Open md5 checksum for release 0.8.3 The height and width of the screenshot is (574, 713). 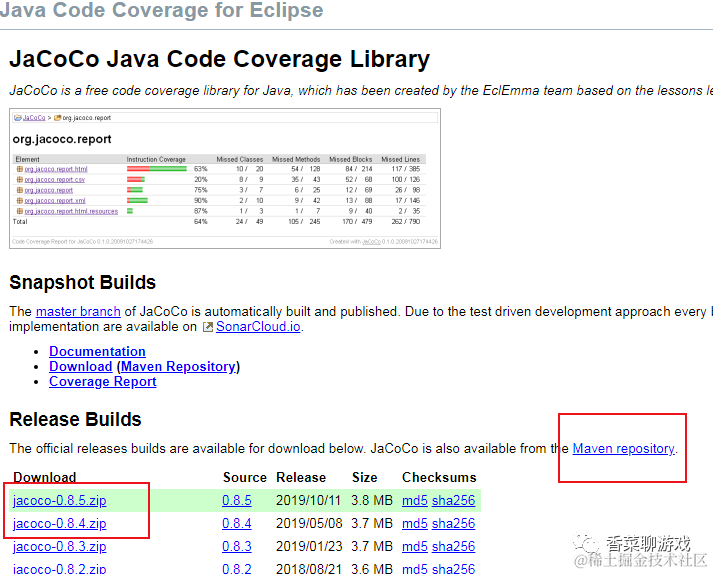tap(415, 546)
